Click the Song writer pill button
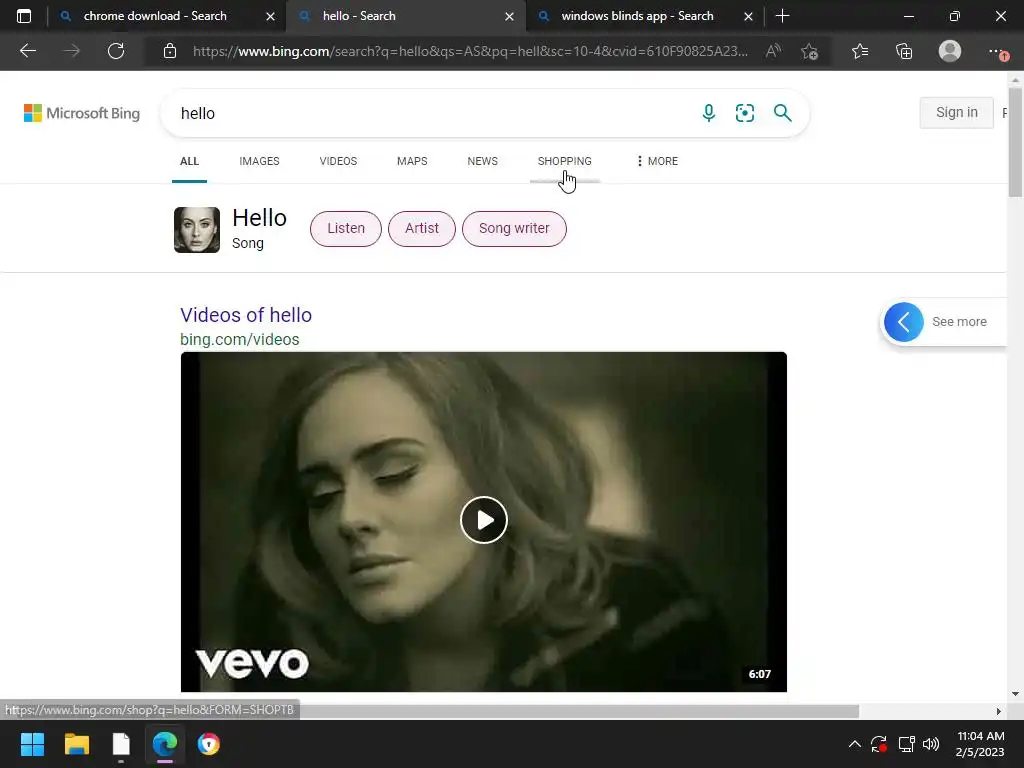1024x768 pixels. 514,229
